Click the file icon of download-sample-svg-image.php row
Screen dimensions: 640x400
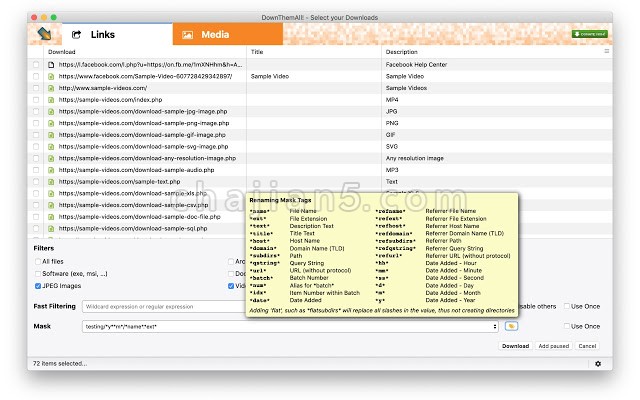point(51,147)
